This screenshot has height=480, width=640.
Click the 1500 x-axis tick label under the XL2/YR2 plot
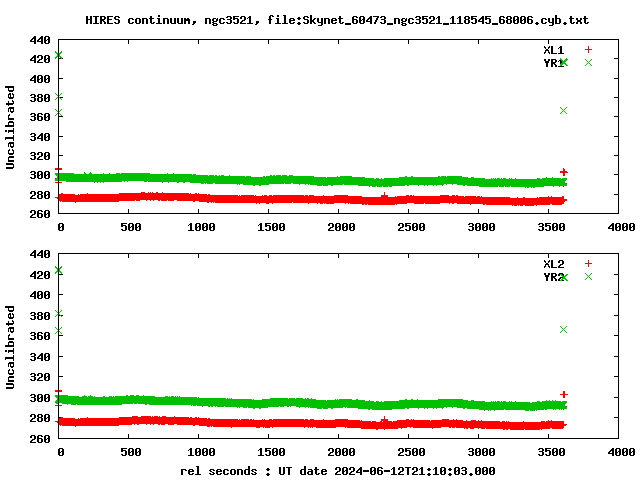tap(271, 452)
